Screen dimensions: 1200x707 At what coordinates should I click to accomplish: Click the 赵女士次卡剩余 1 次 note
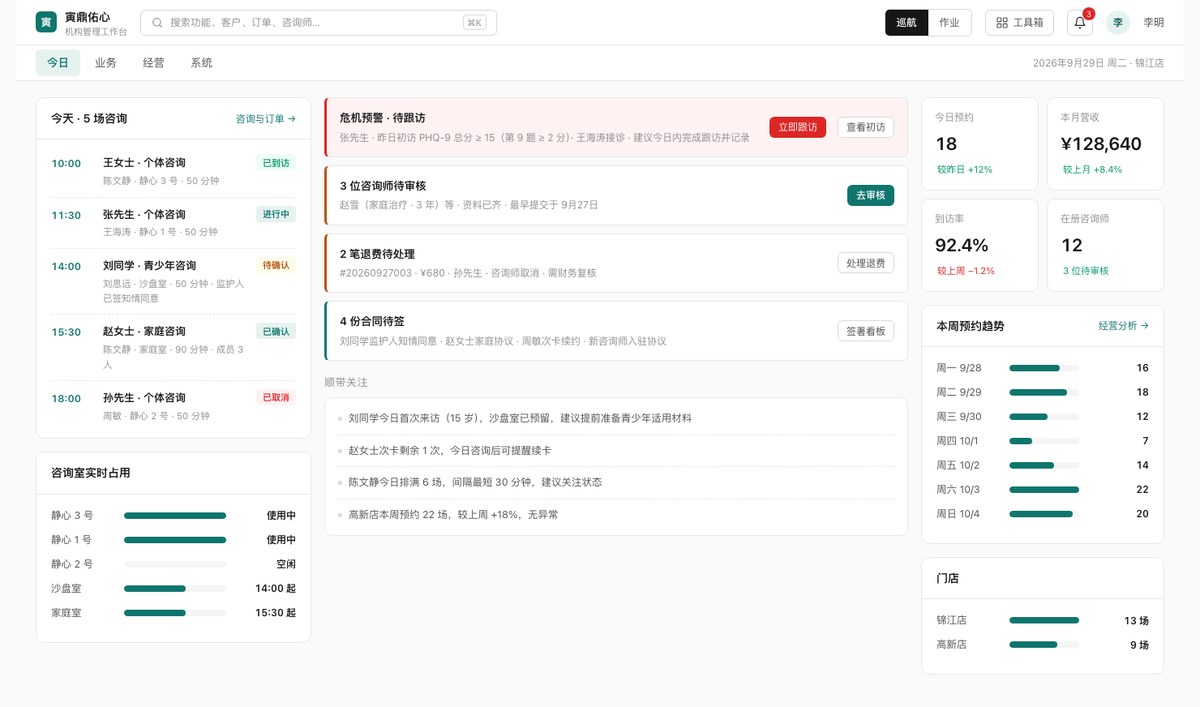(616, 450)
